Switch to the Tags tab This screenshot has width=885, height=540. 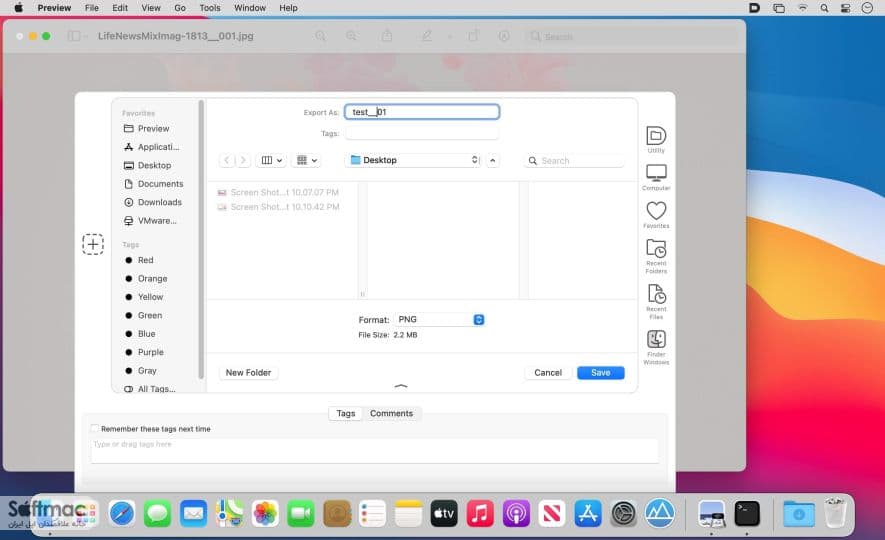pos(345,414)
